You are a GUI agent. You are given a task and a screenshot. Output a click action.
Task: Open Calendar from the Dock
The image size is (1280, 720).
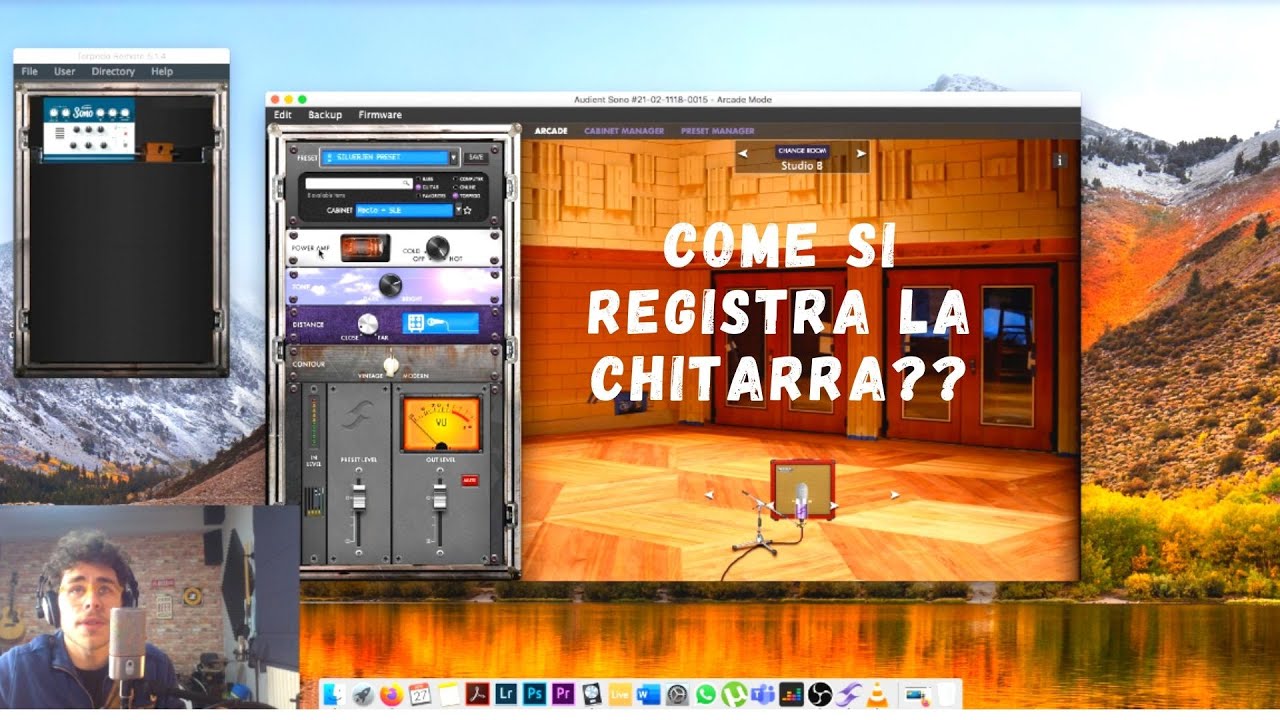[x=420, y=694]
